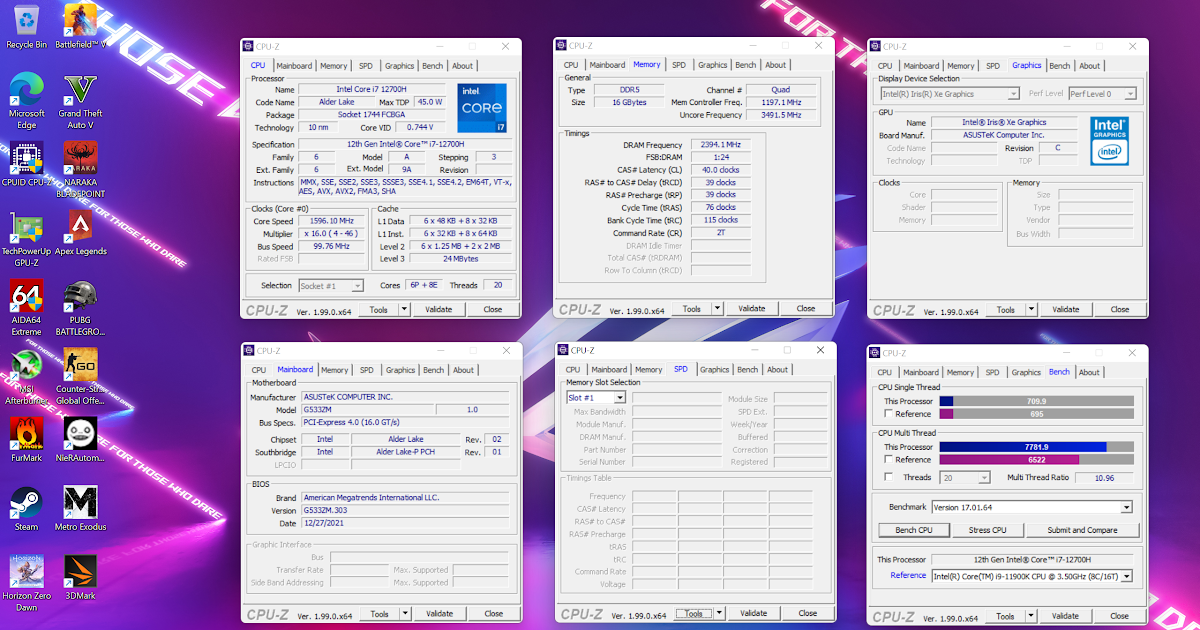This screenshot has height=630, width=1200.
Task: Open the Recycle Bin desktop icon
Action: [x=26, y=25]
